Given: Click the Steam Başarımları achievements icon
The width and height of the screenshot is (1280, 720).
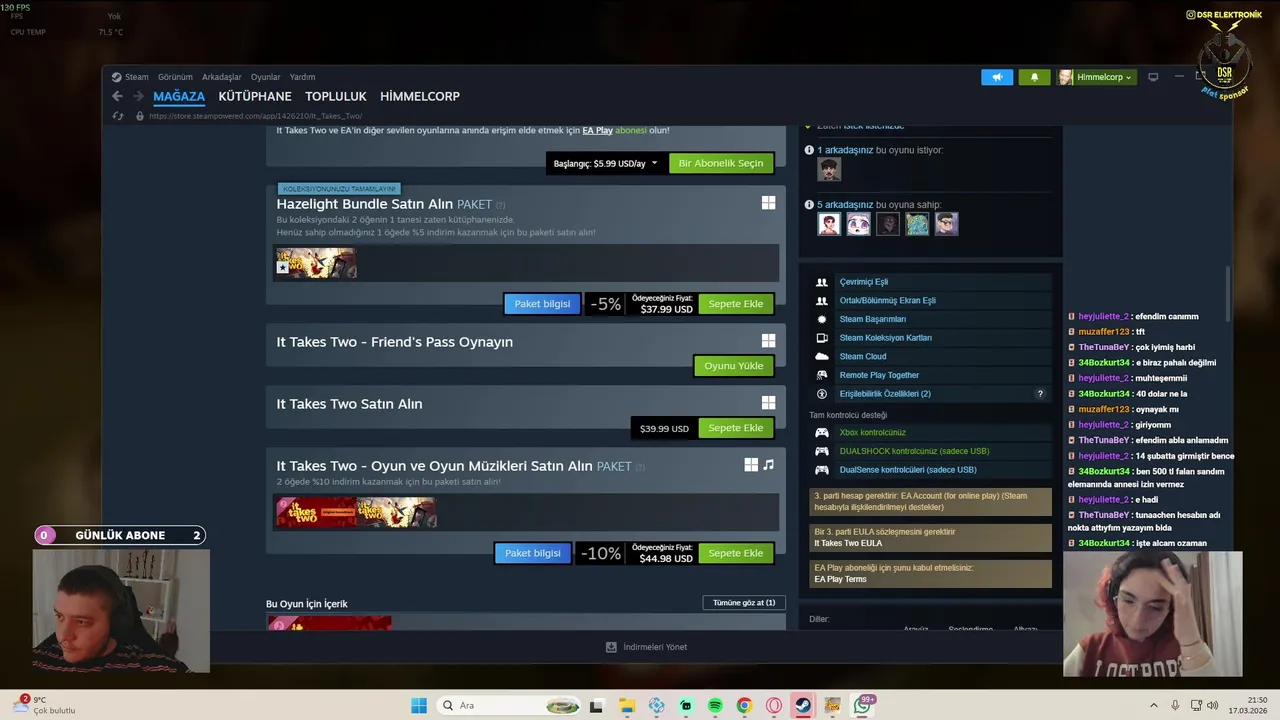Looking at the screenshot, I should coord(822,319).
